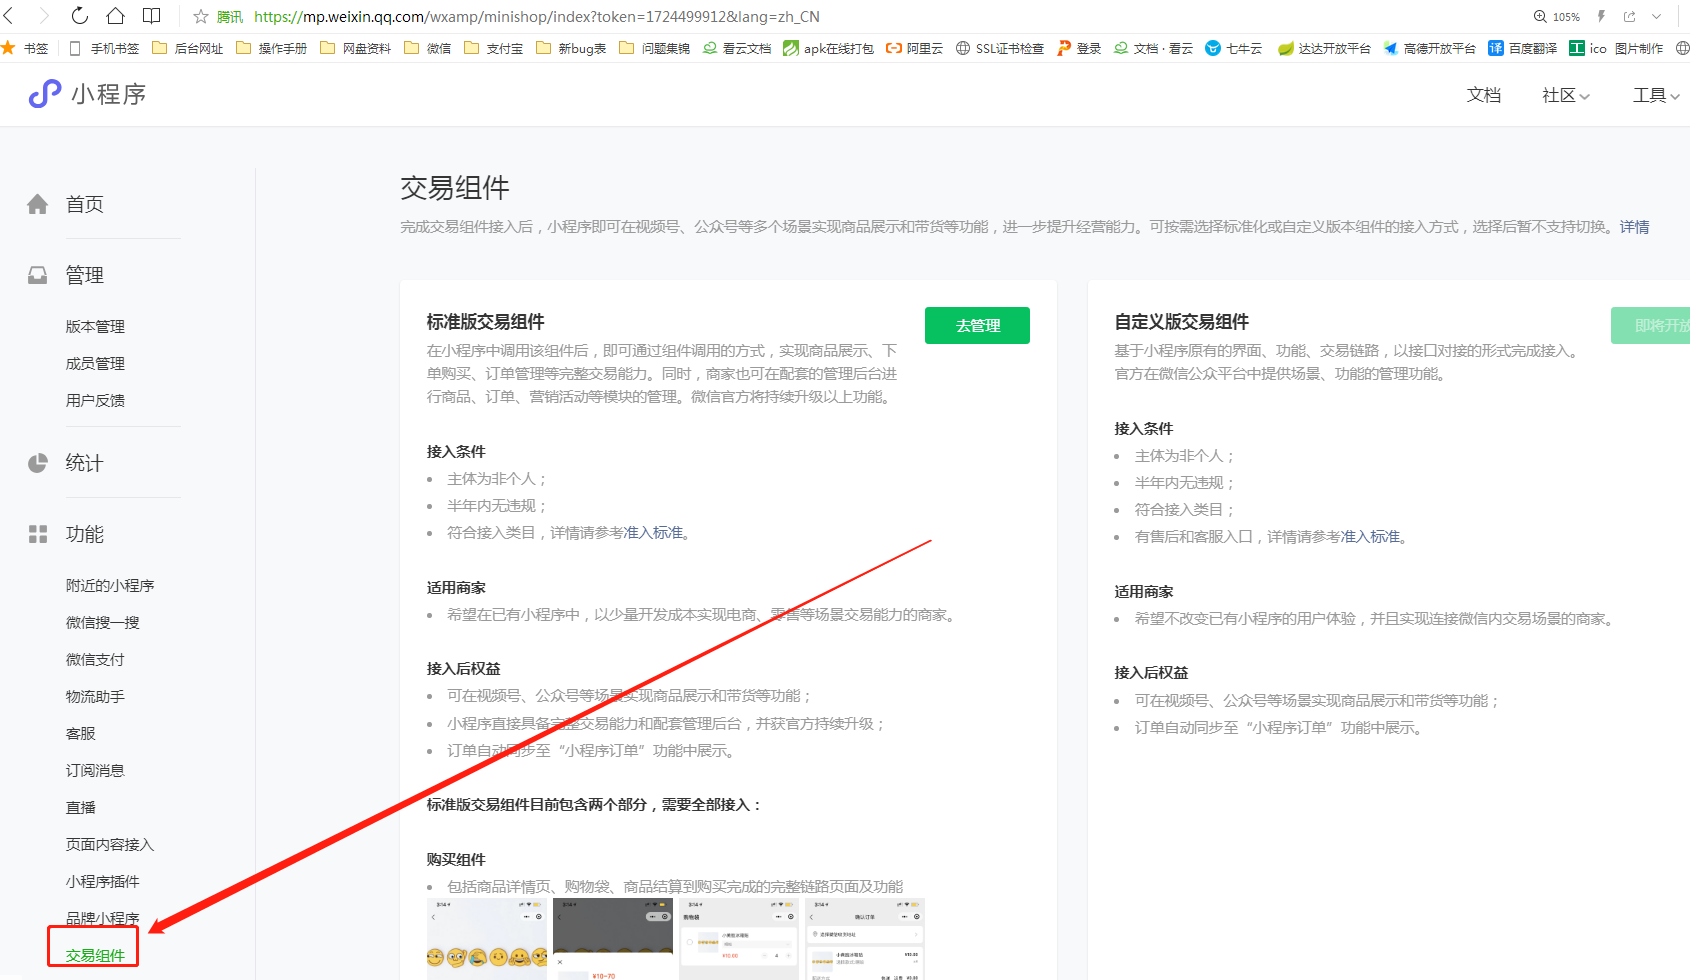The height and width of the screenshot is (980, 1690).
Task: Open 手机书签 bookmark
Action: (105, 48)
